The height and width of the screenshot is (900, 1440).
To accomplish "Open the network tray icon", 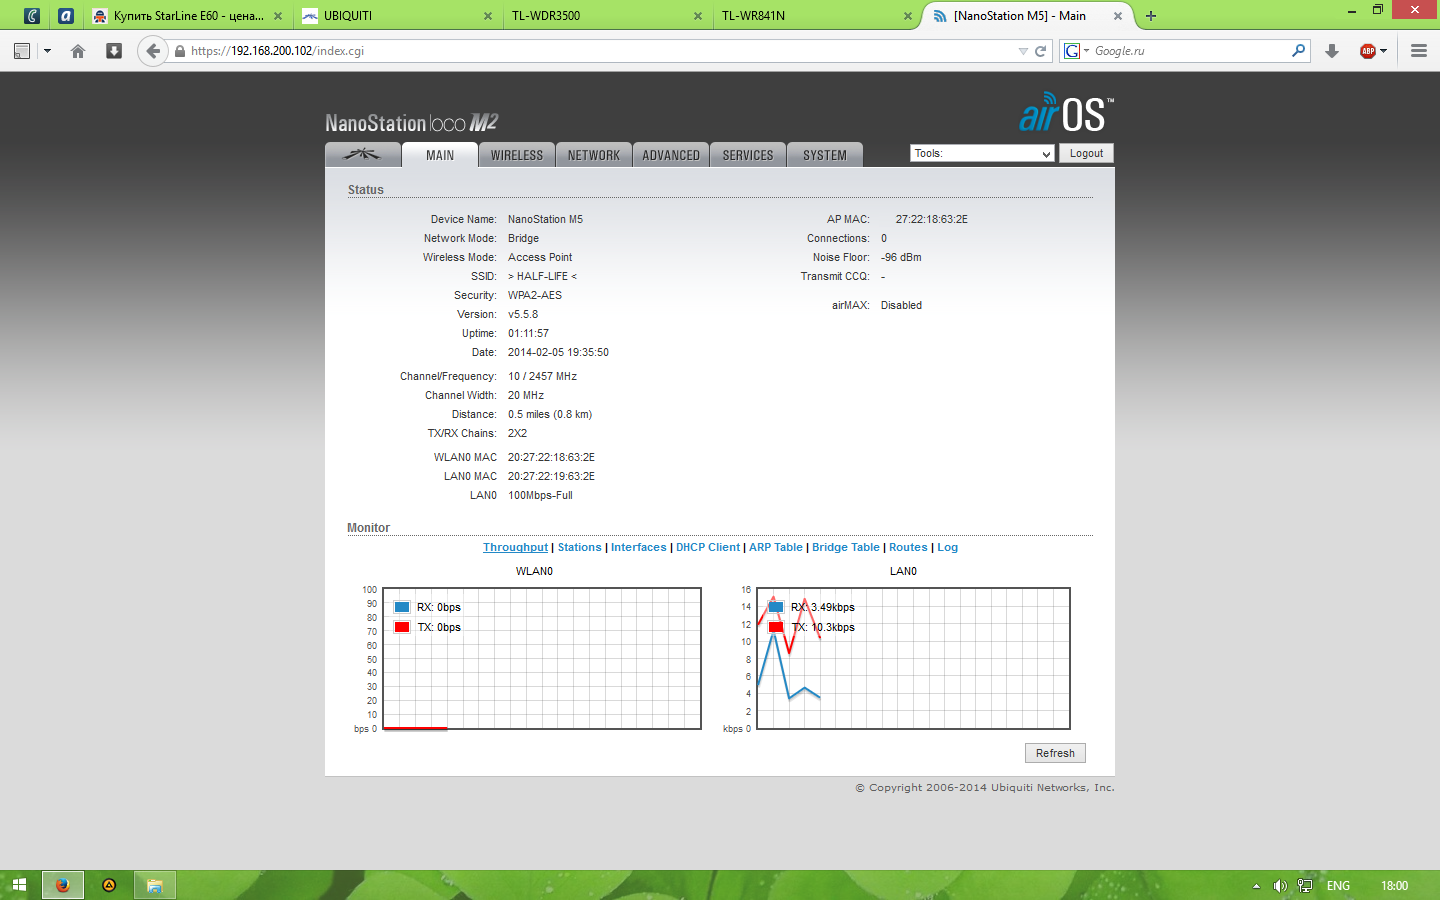I will point(1304,886).
